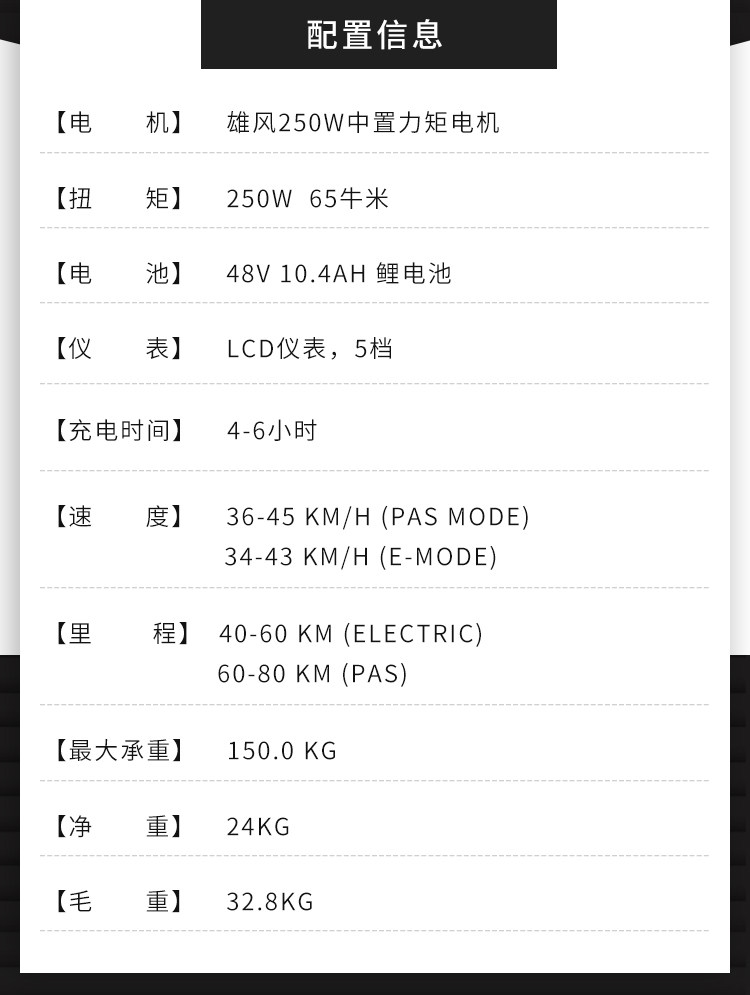Click the 34-43 KM/H (E-MODE) line
The image size is (750, 995).
click(360, 557)
